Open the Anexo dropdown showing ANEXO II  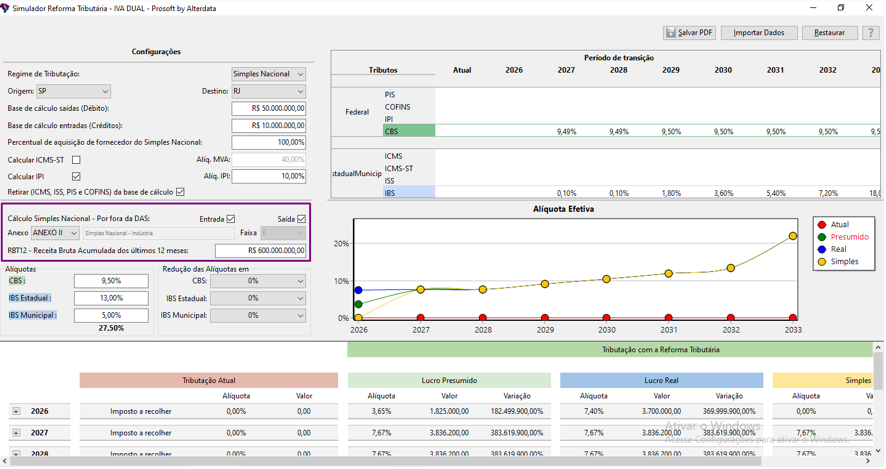[x=55, y=233]
